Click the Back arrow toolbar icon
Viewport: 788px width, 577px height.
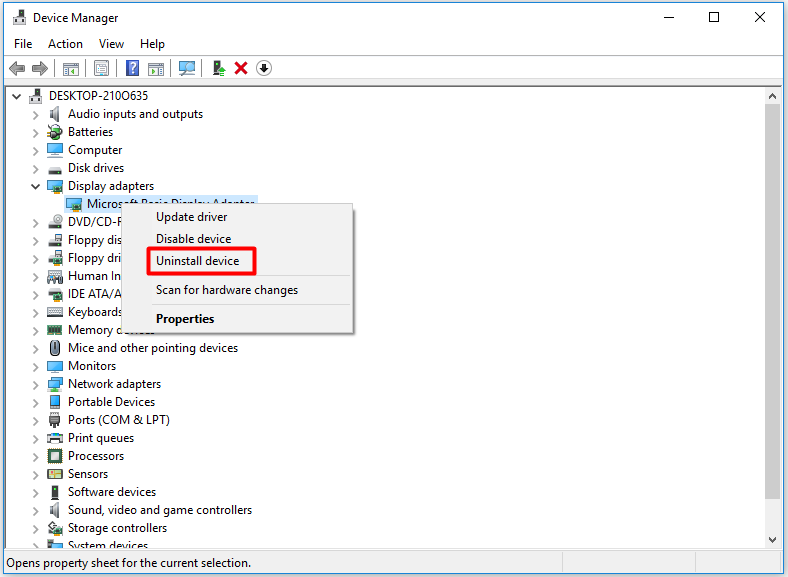(x=17, y=68)
